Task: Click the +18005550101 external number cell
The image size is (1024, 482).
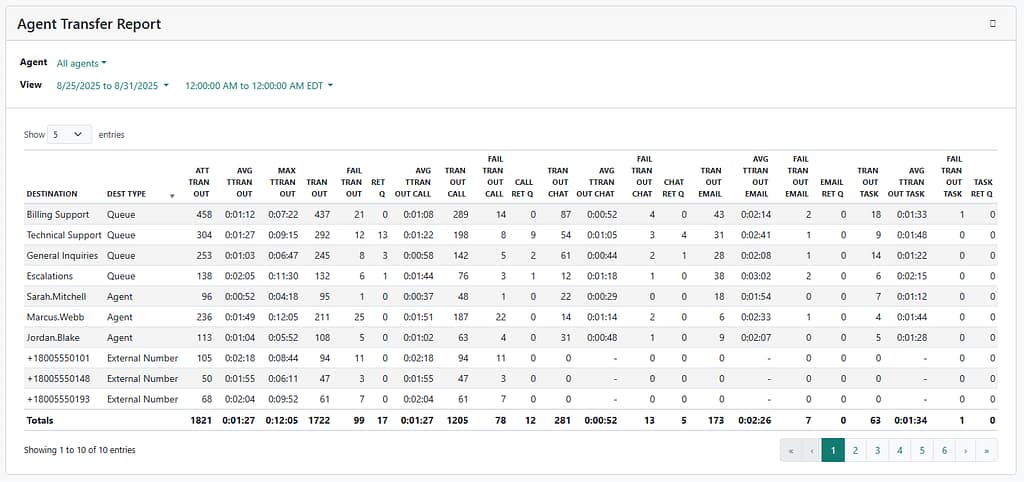Action: pos(56,358)
